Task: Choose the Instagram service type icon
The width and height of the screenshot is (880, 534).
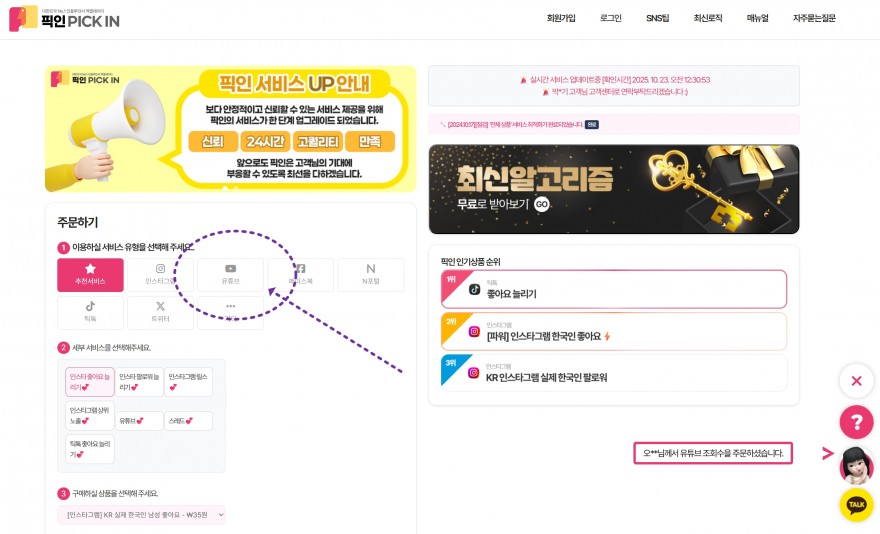Action: tap(161, 275)
